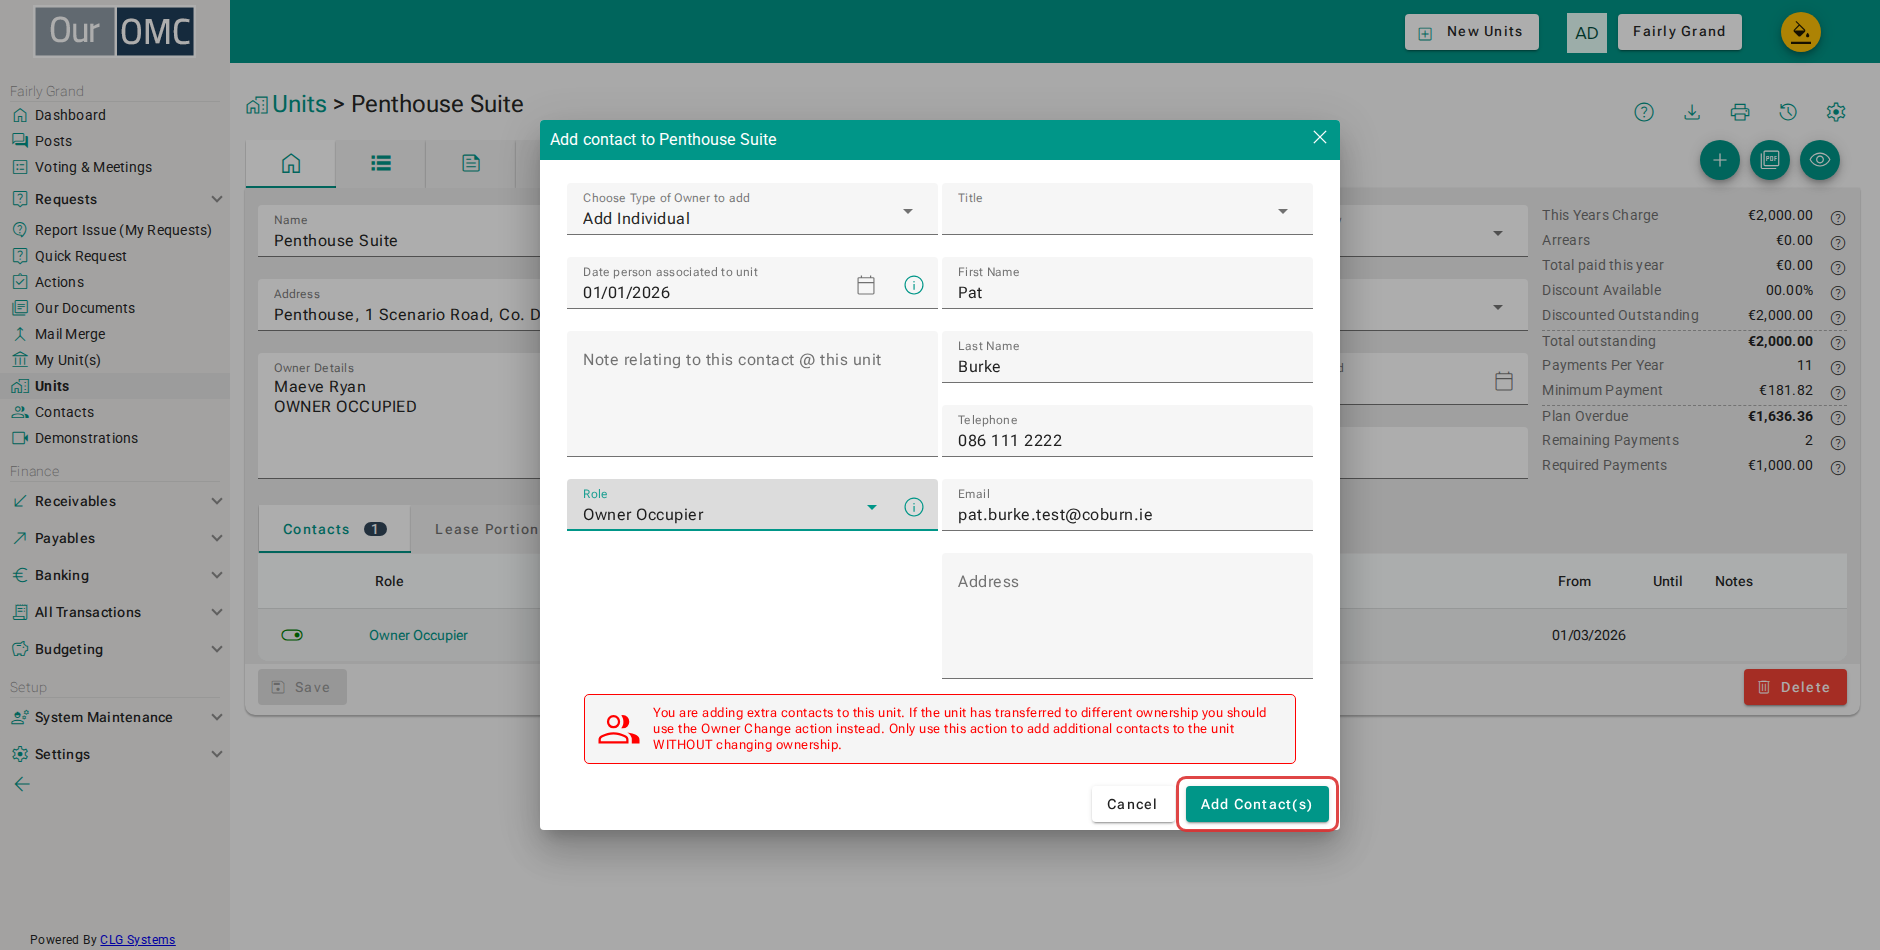Expand System Maintenance in sidebar
This screenshot has height=950, width=1880.
point(116,717)
